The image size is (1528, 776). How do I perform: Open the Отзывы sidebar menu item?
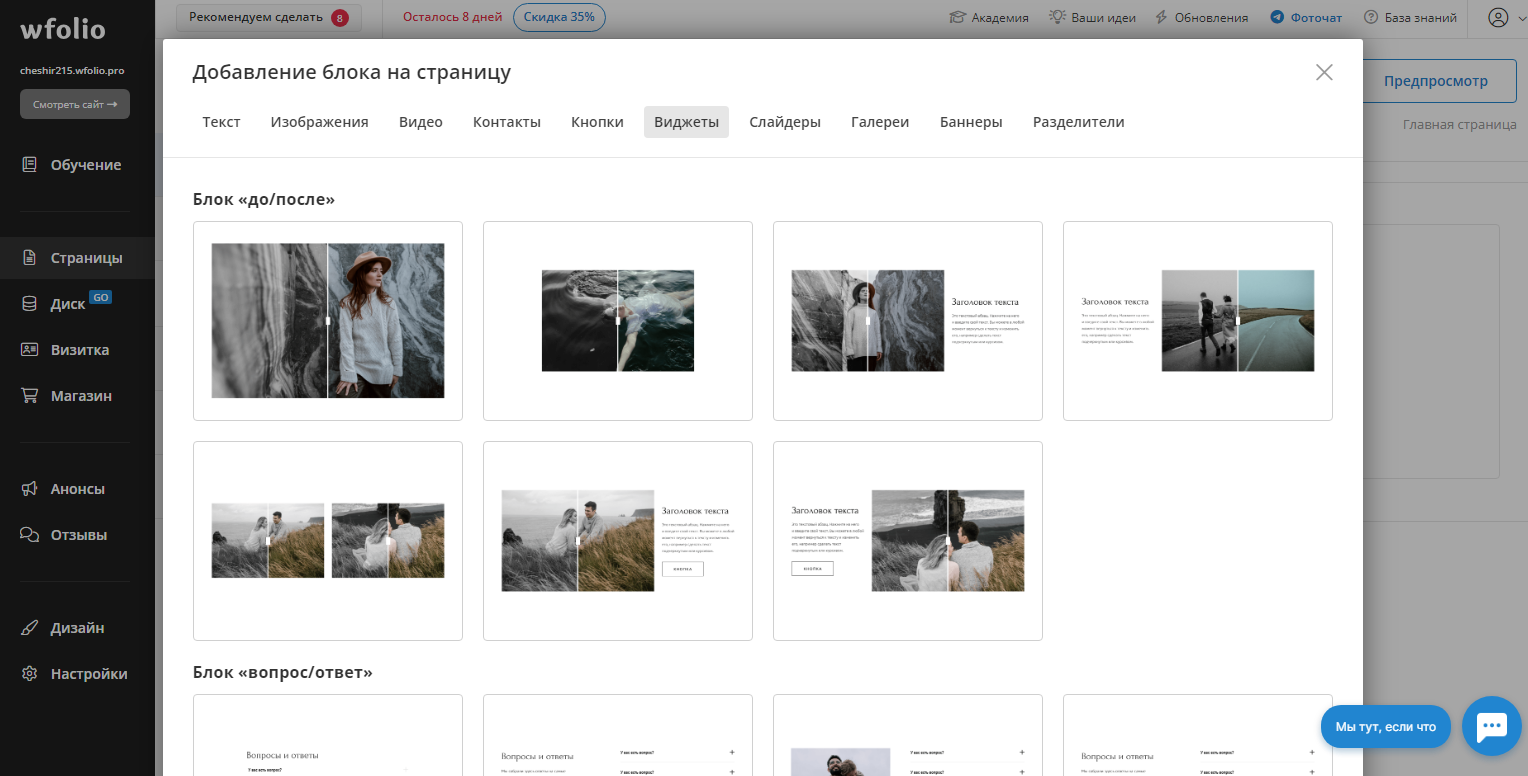pos(77,535)
